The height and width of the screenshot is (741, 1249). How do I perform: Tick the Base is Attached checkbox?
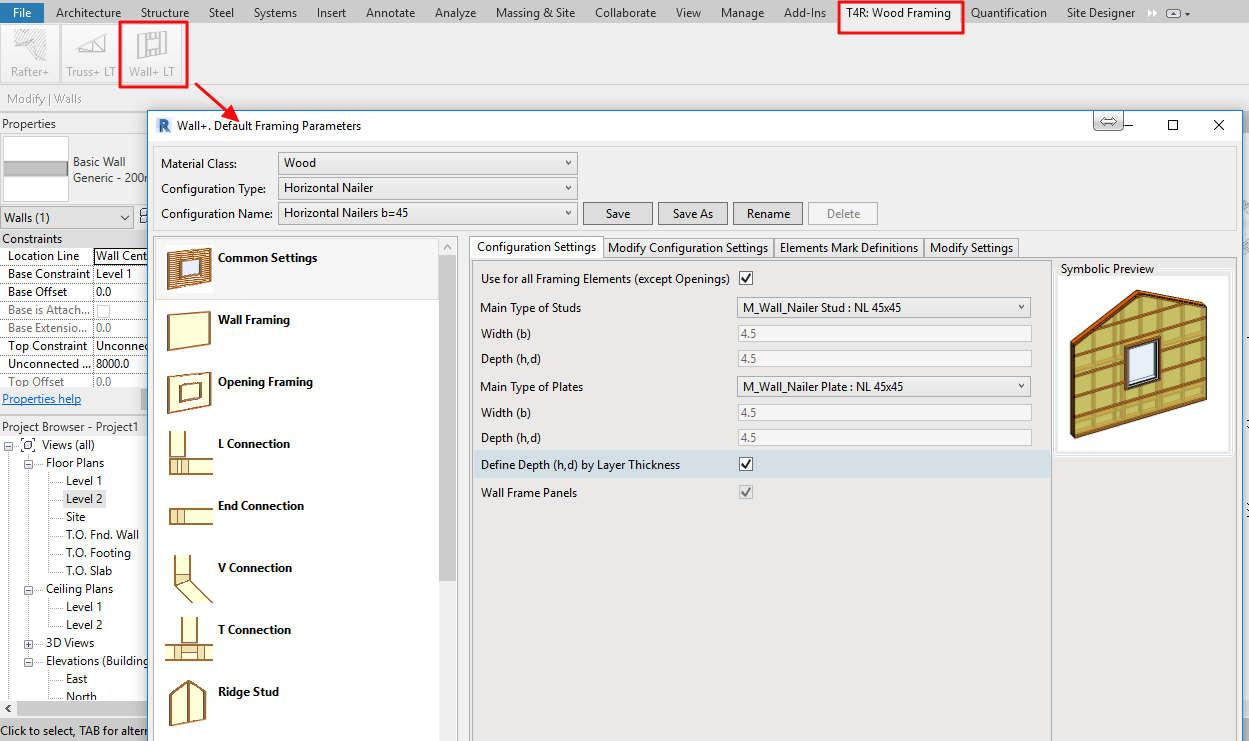point(103,310)
